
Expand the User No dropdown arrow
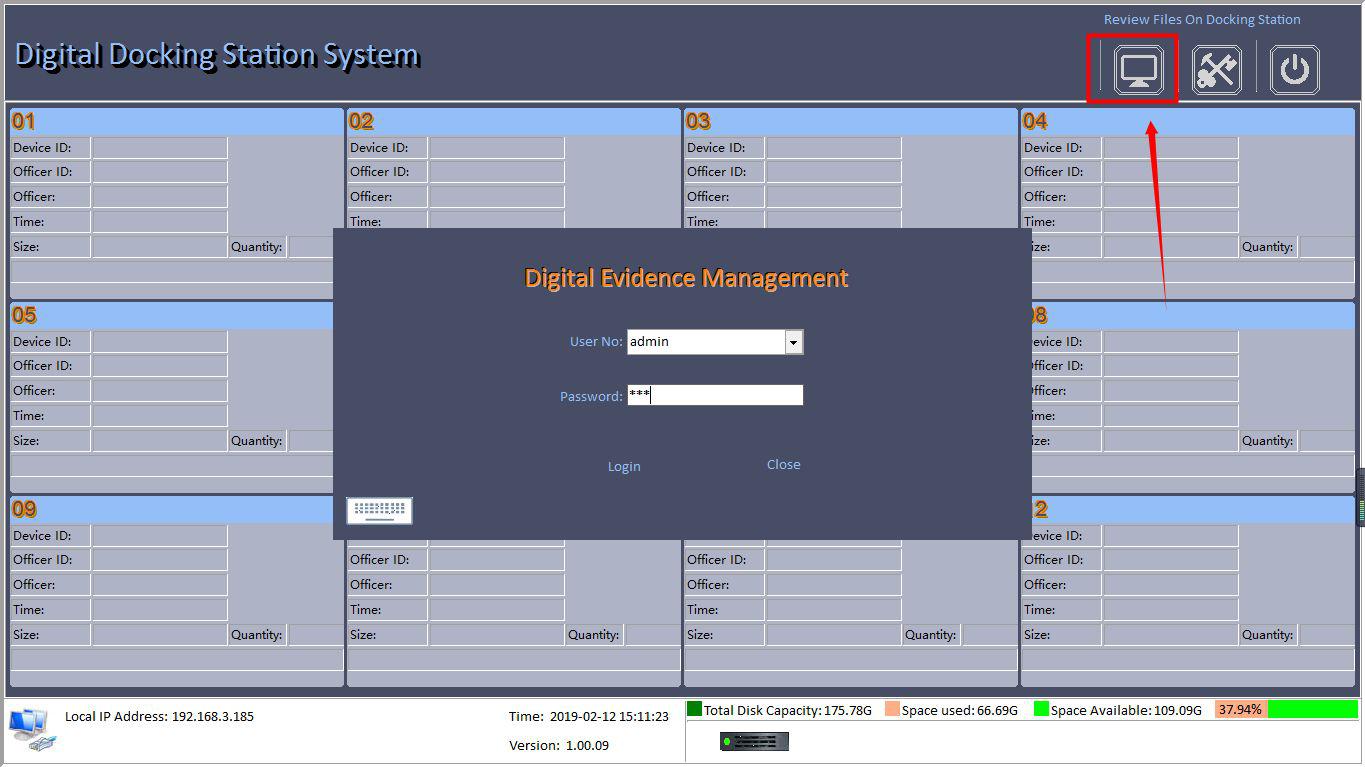click(x=793, y=342)
